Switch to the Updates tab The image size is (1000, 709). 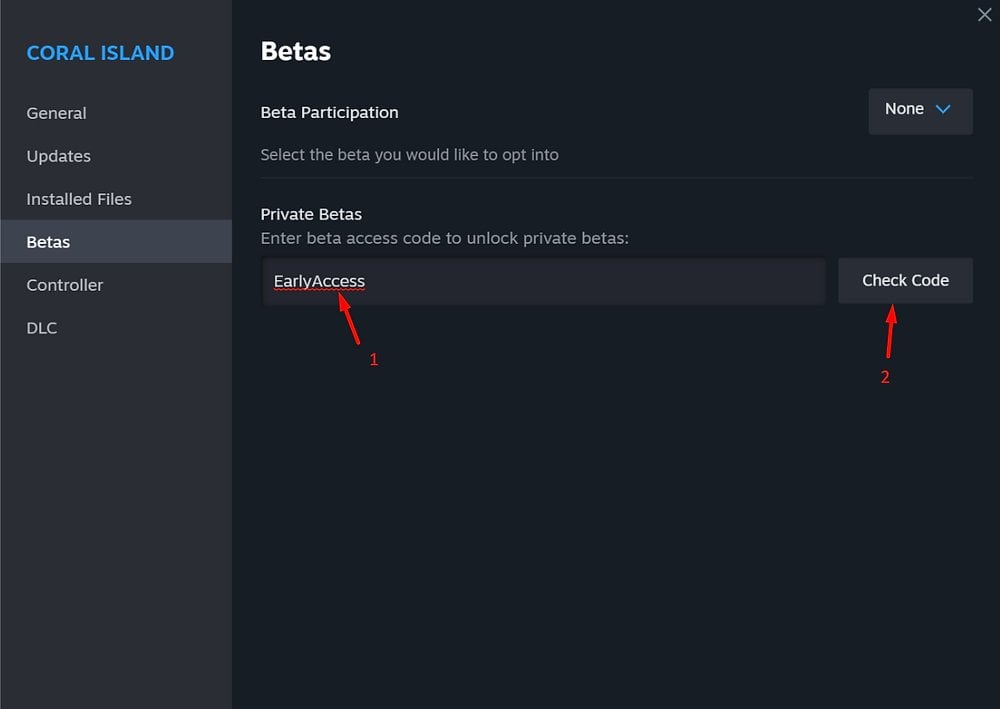pyautogui.click(x=59, y=156)
